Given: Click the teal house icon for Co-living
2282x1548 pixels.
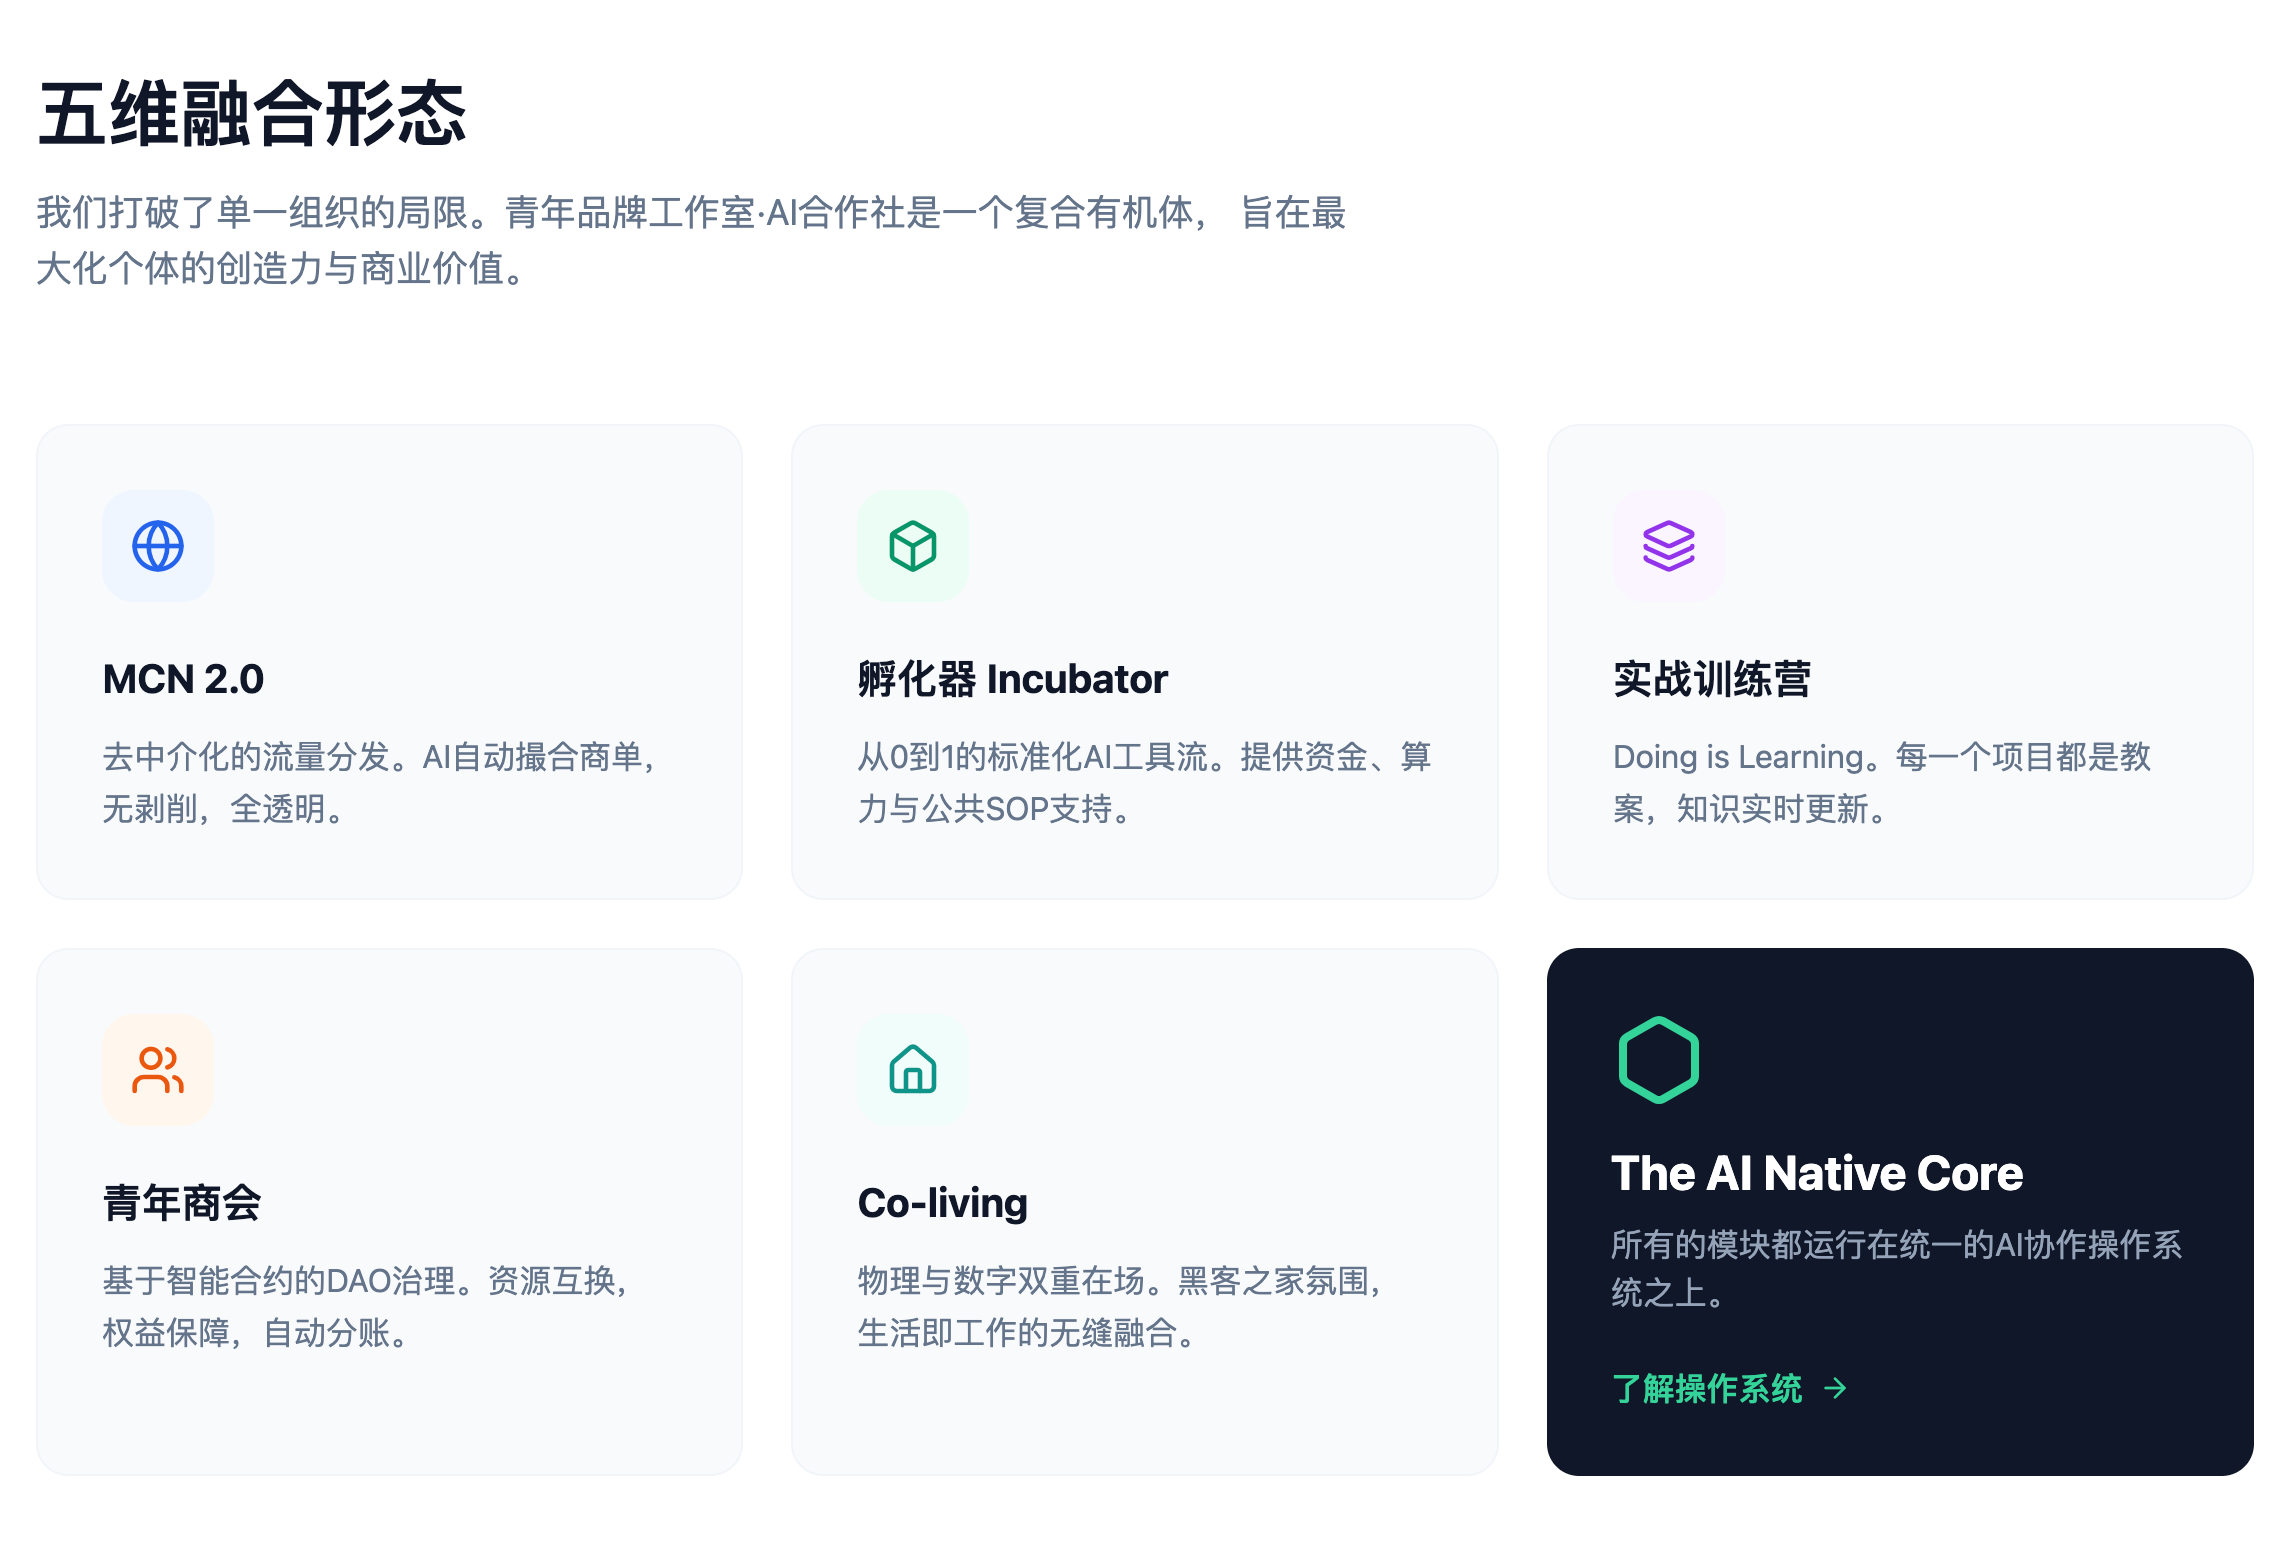Looking at the screenshot, I should point(913,1070).
